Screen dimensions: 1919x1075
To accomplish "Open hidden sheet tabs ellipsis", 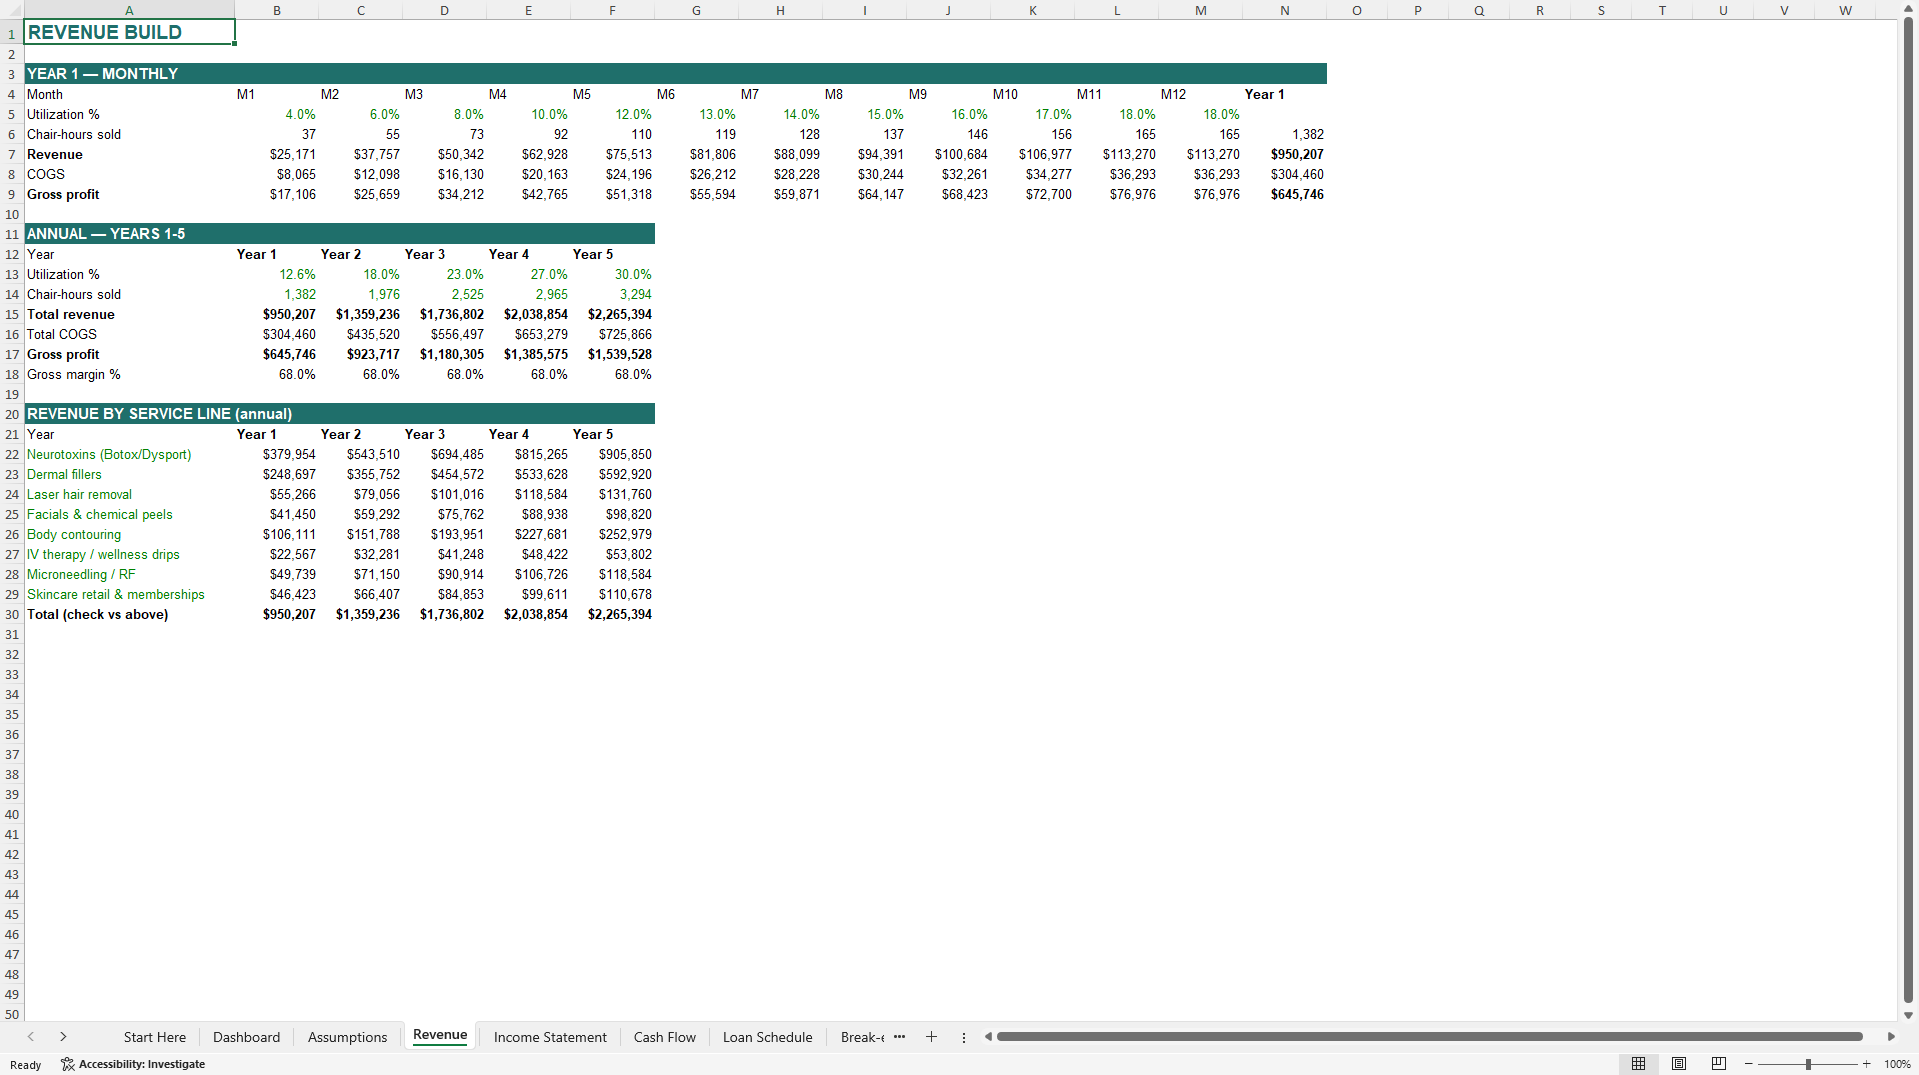I will coord(899,1037).
